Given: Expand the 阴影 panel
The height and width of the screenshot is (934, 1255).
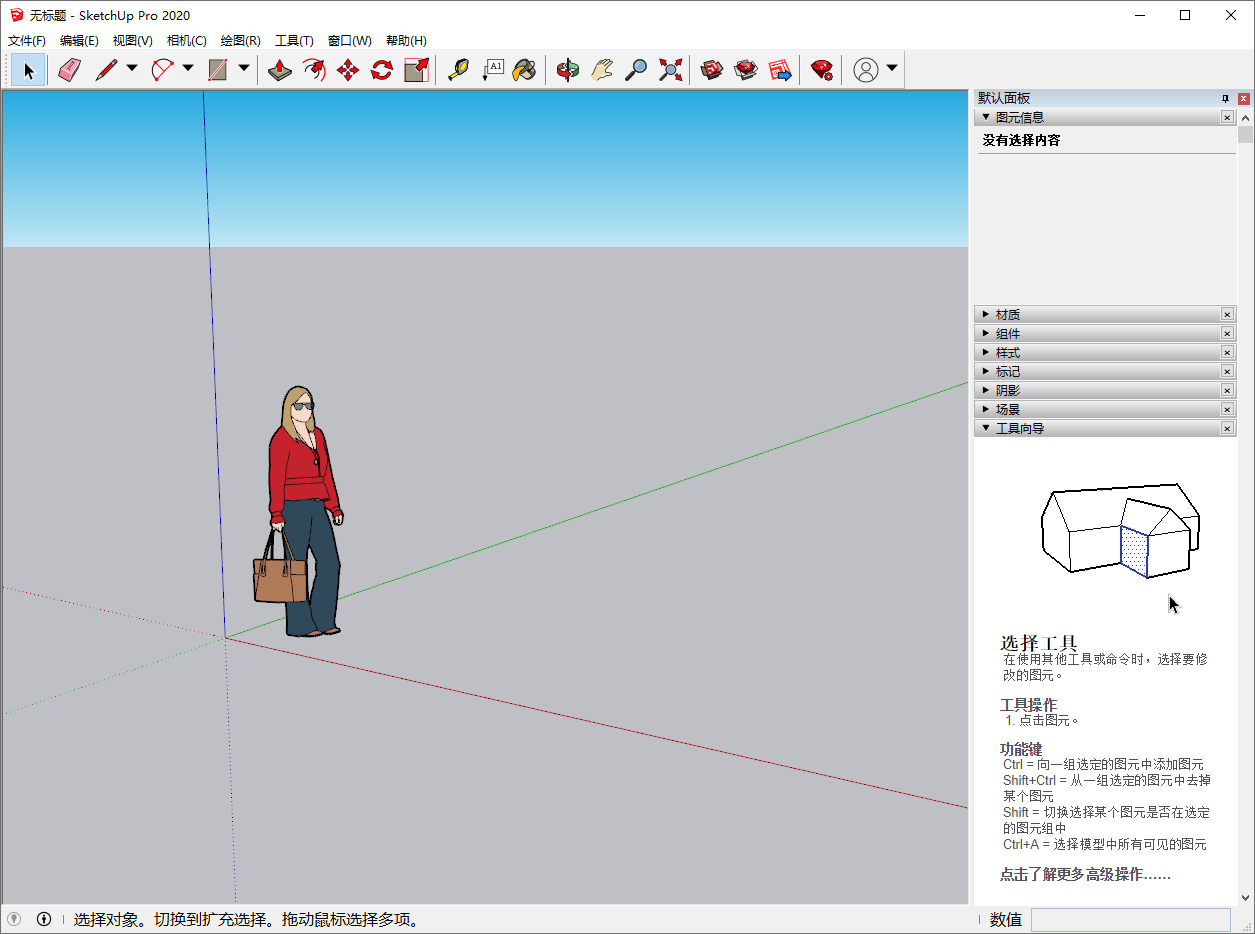Looking at the screenshot, I should point(986,391).
